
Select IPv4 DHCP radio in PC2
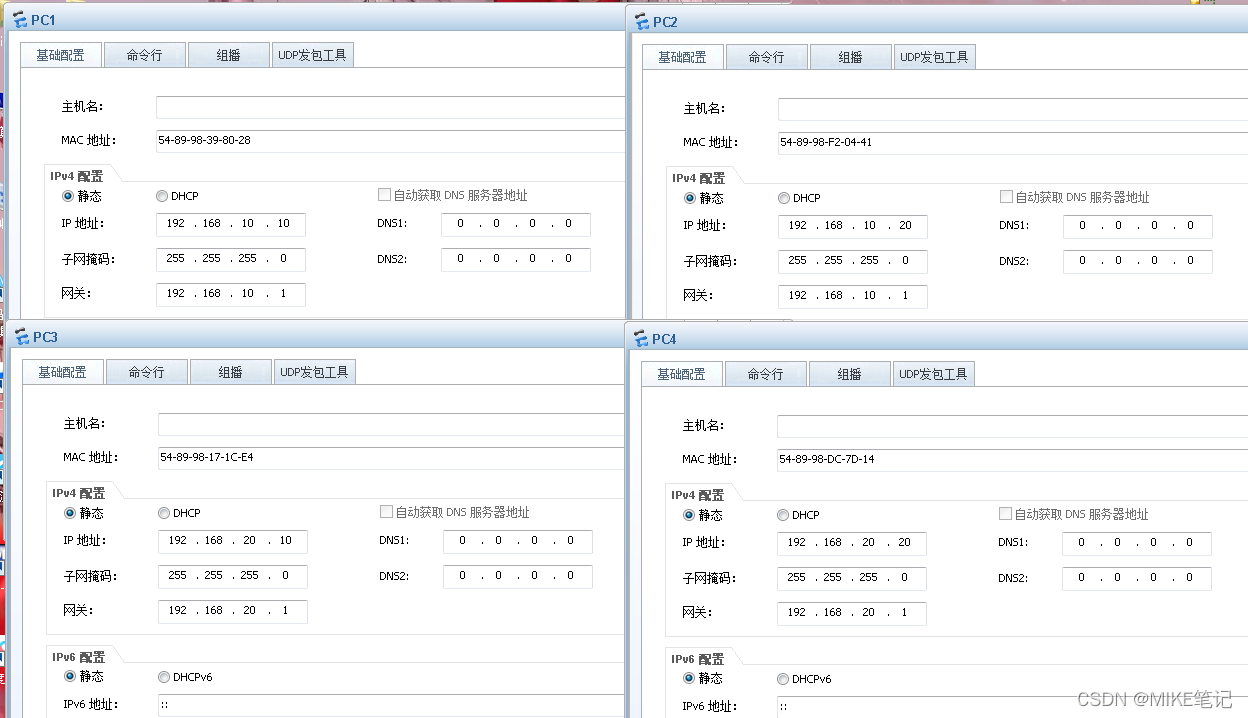784,198
